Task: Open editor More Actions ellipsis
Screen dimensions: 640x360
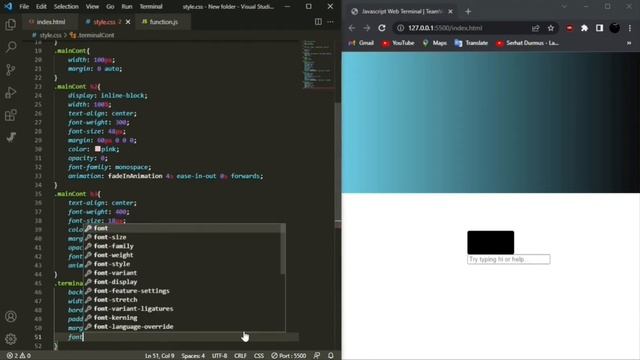Action: click(330, 22)
